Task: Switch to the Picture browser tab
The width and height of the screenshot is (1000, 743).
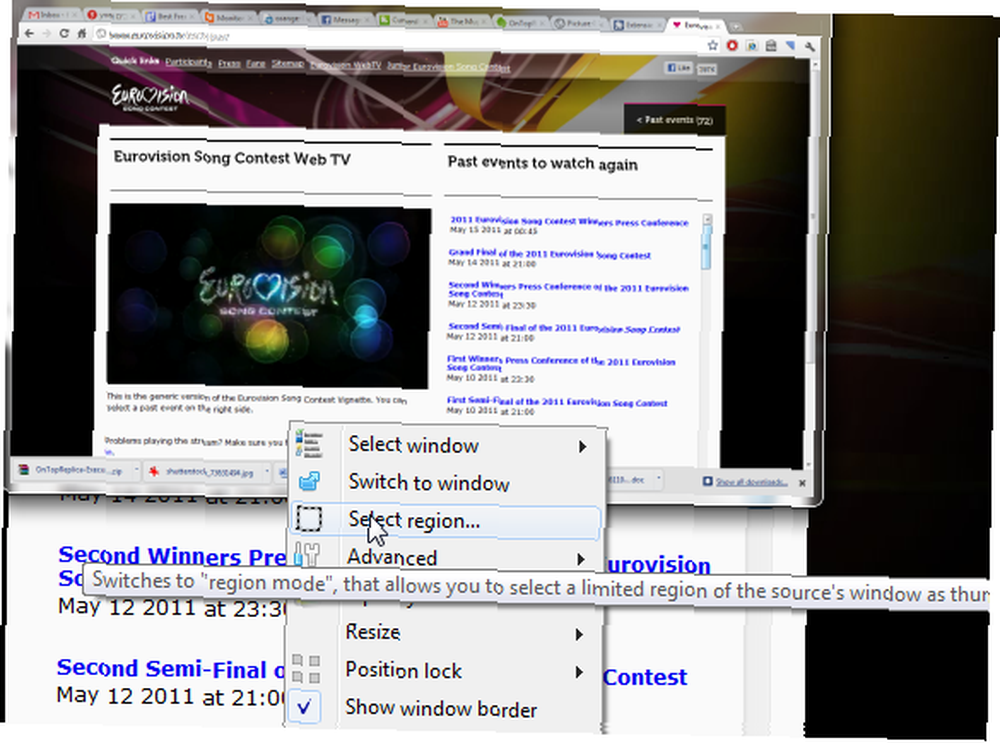Action: 578,24
